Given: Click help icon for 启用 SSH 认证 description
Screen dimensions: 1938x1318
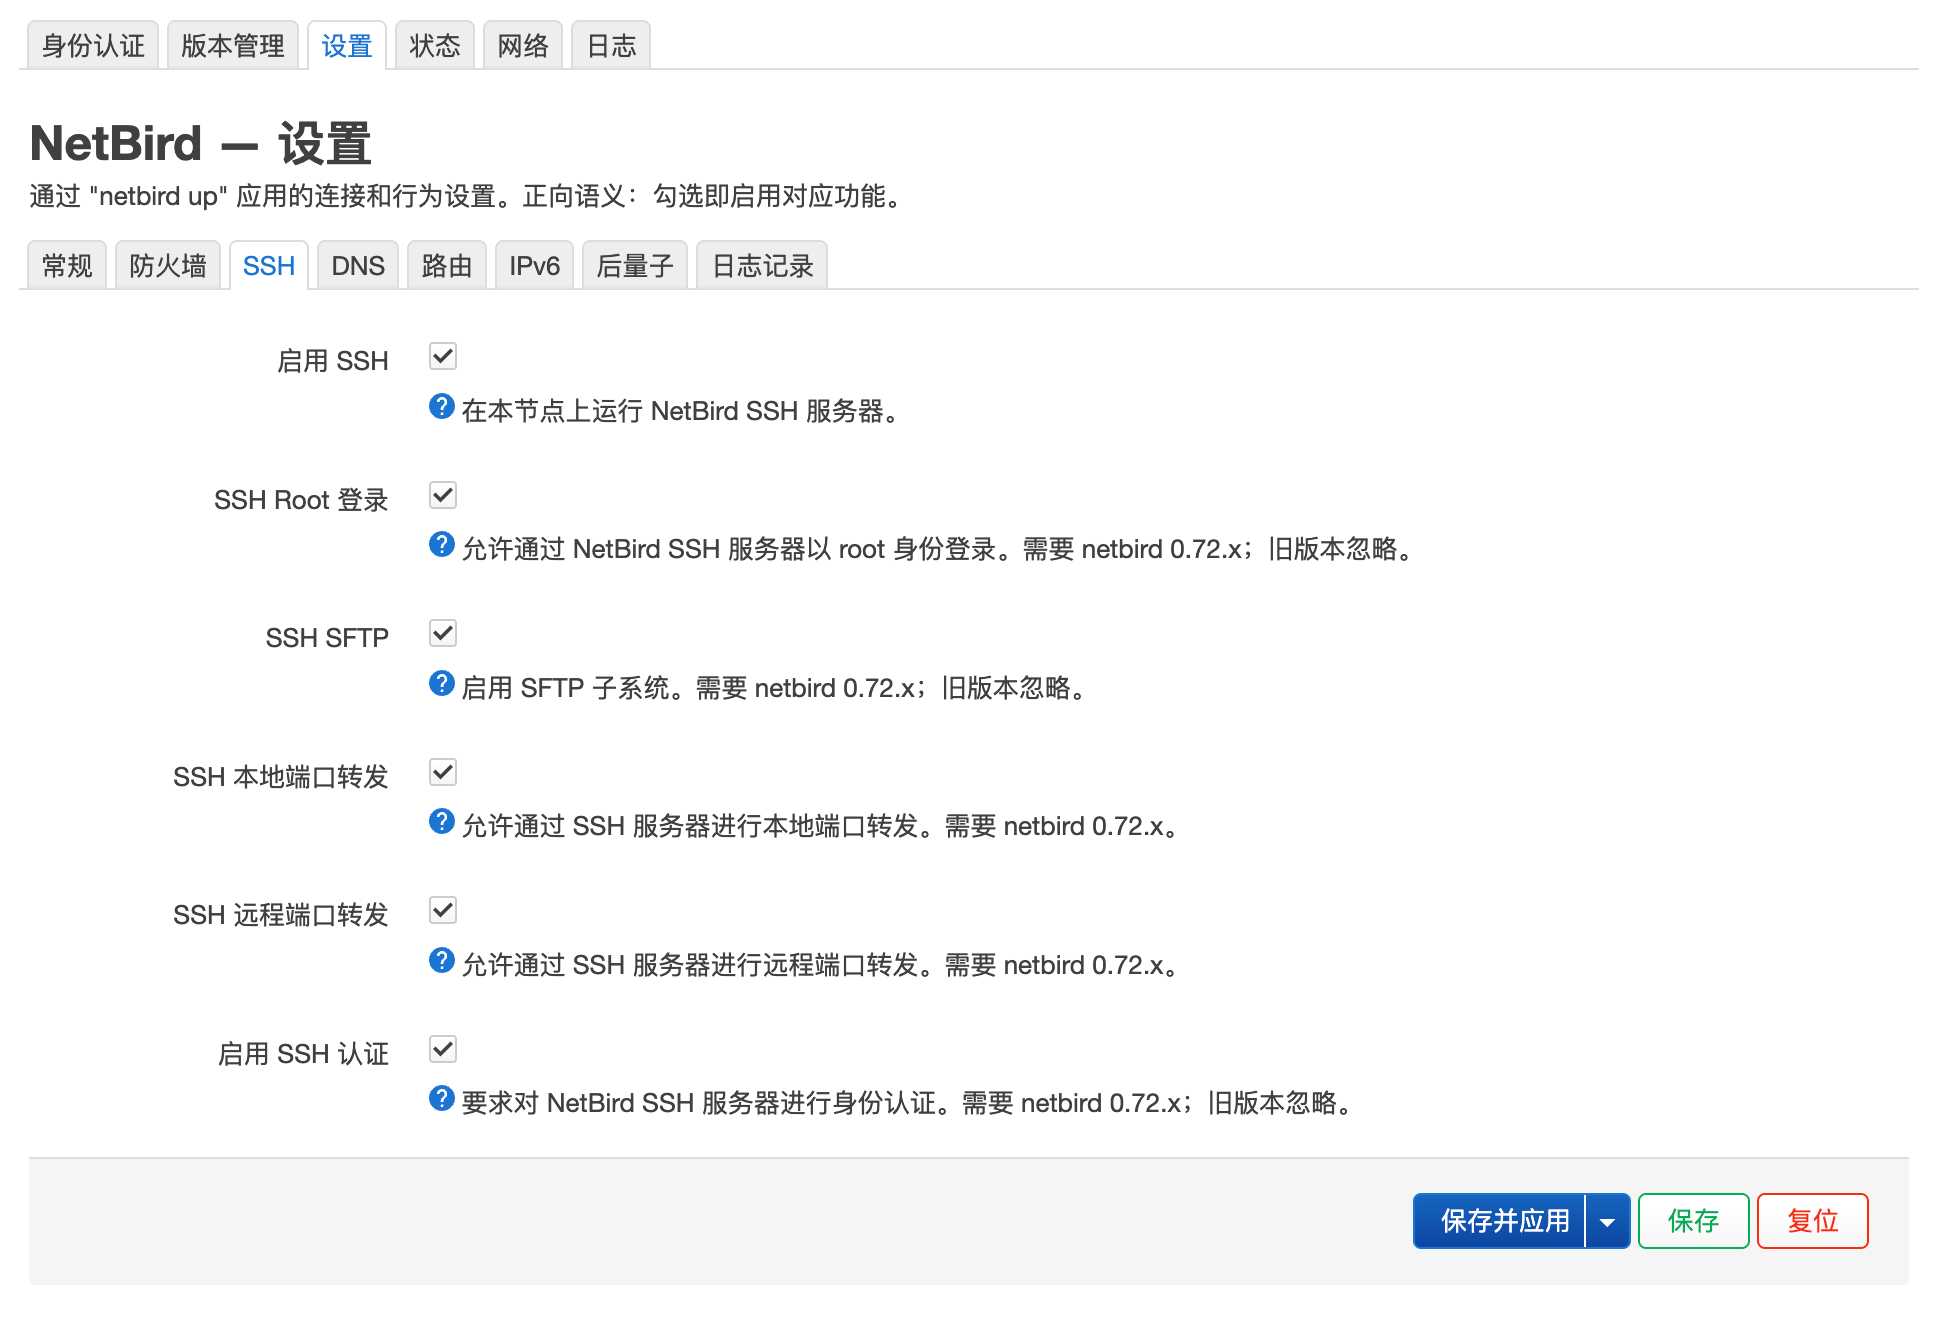Looking at the screenshot, I should pyautogui.click(x=441, y=1098).
